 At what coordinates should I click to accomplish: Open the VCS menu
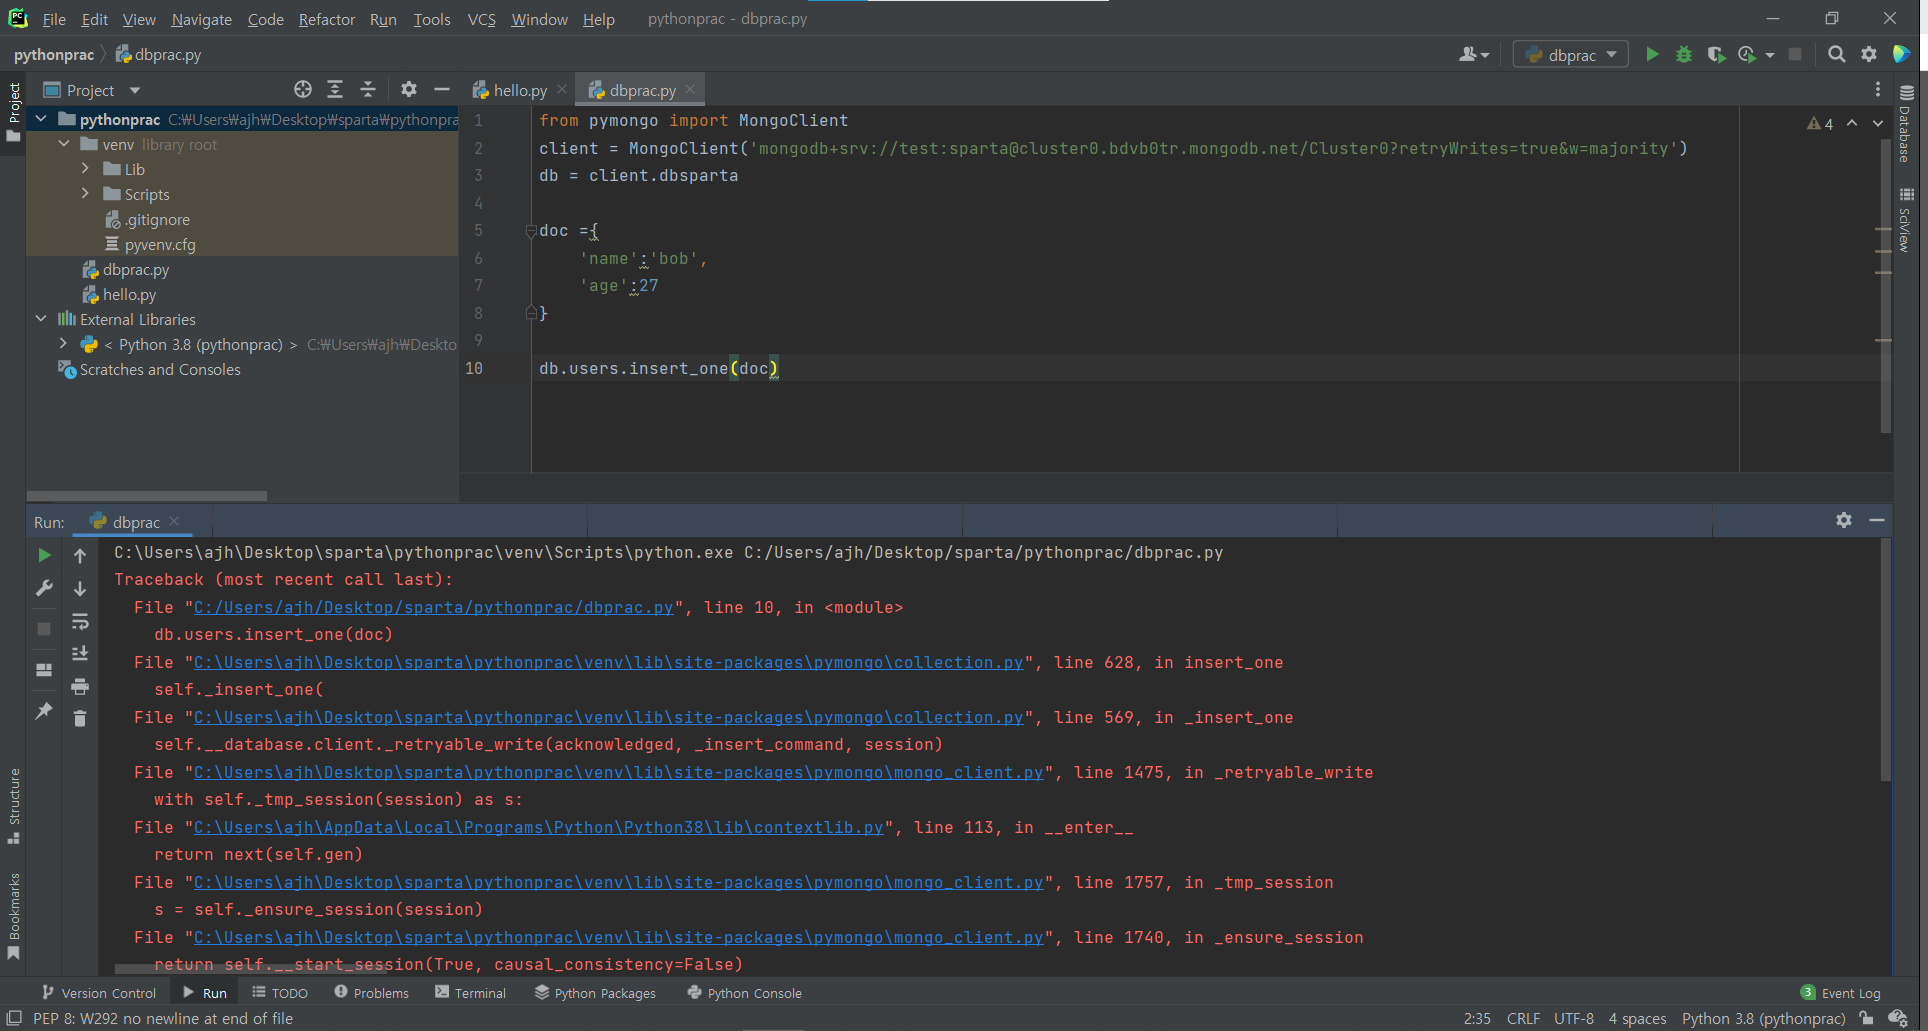click(x=481, y=19)
